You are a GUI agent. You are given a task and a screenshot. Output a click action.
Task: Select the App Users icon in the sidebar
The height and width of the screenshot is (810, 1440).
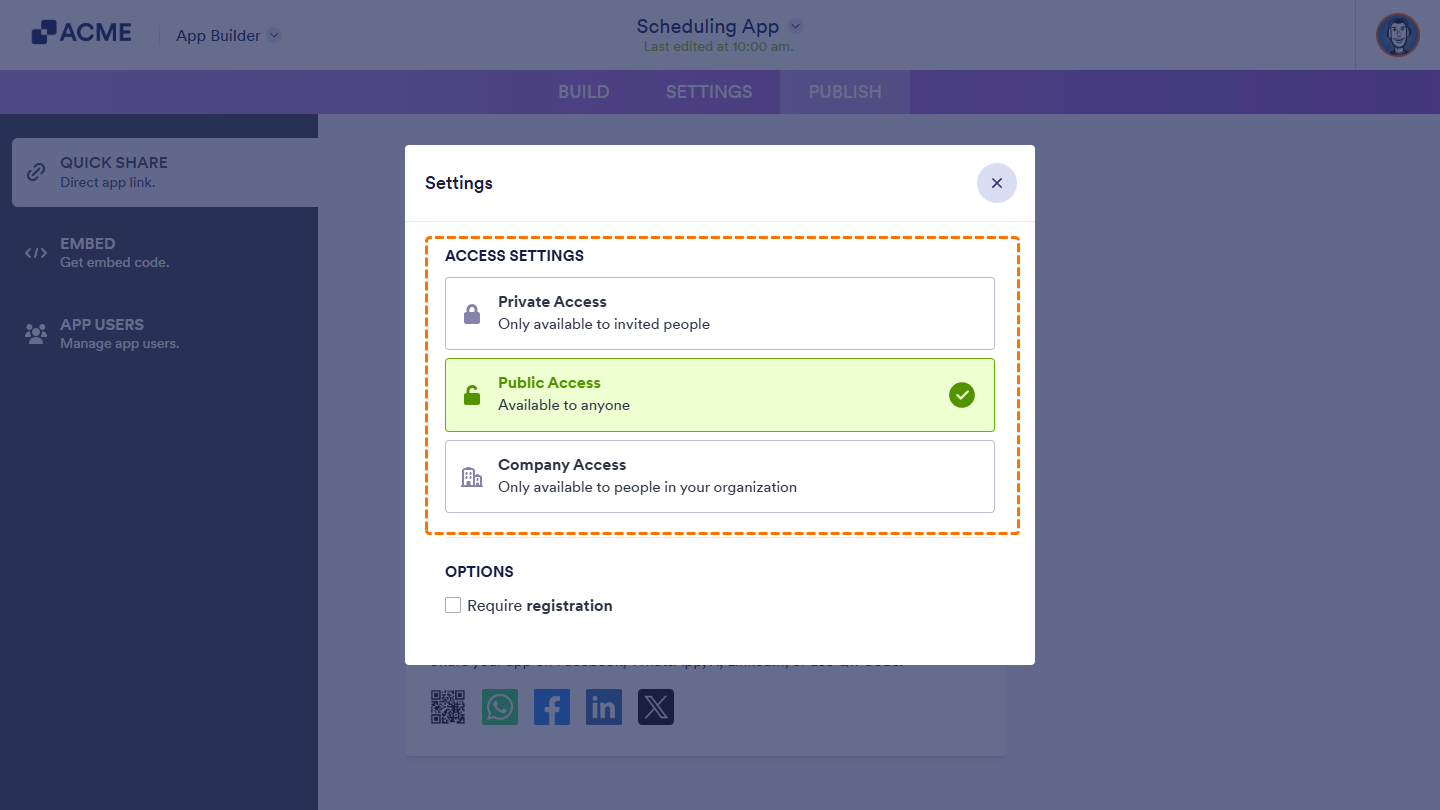tap(35, 333)
